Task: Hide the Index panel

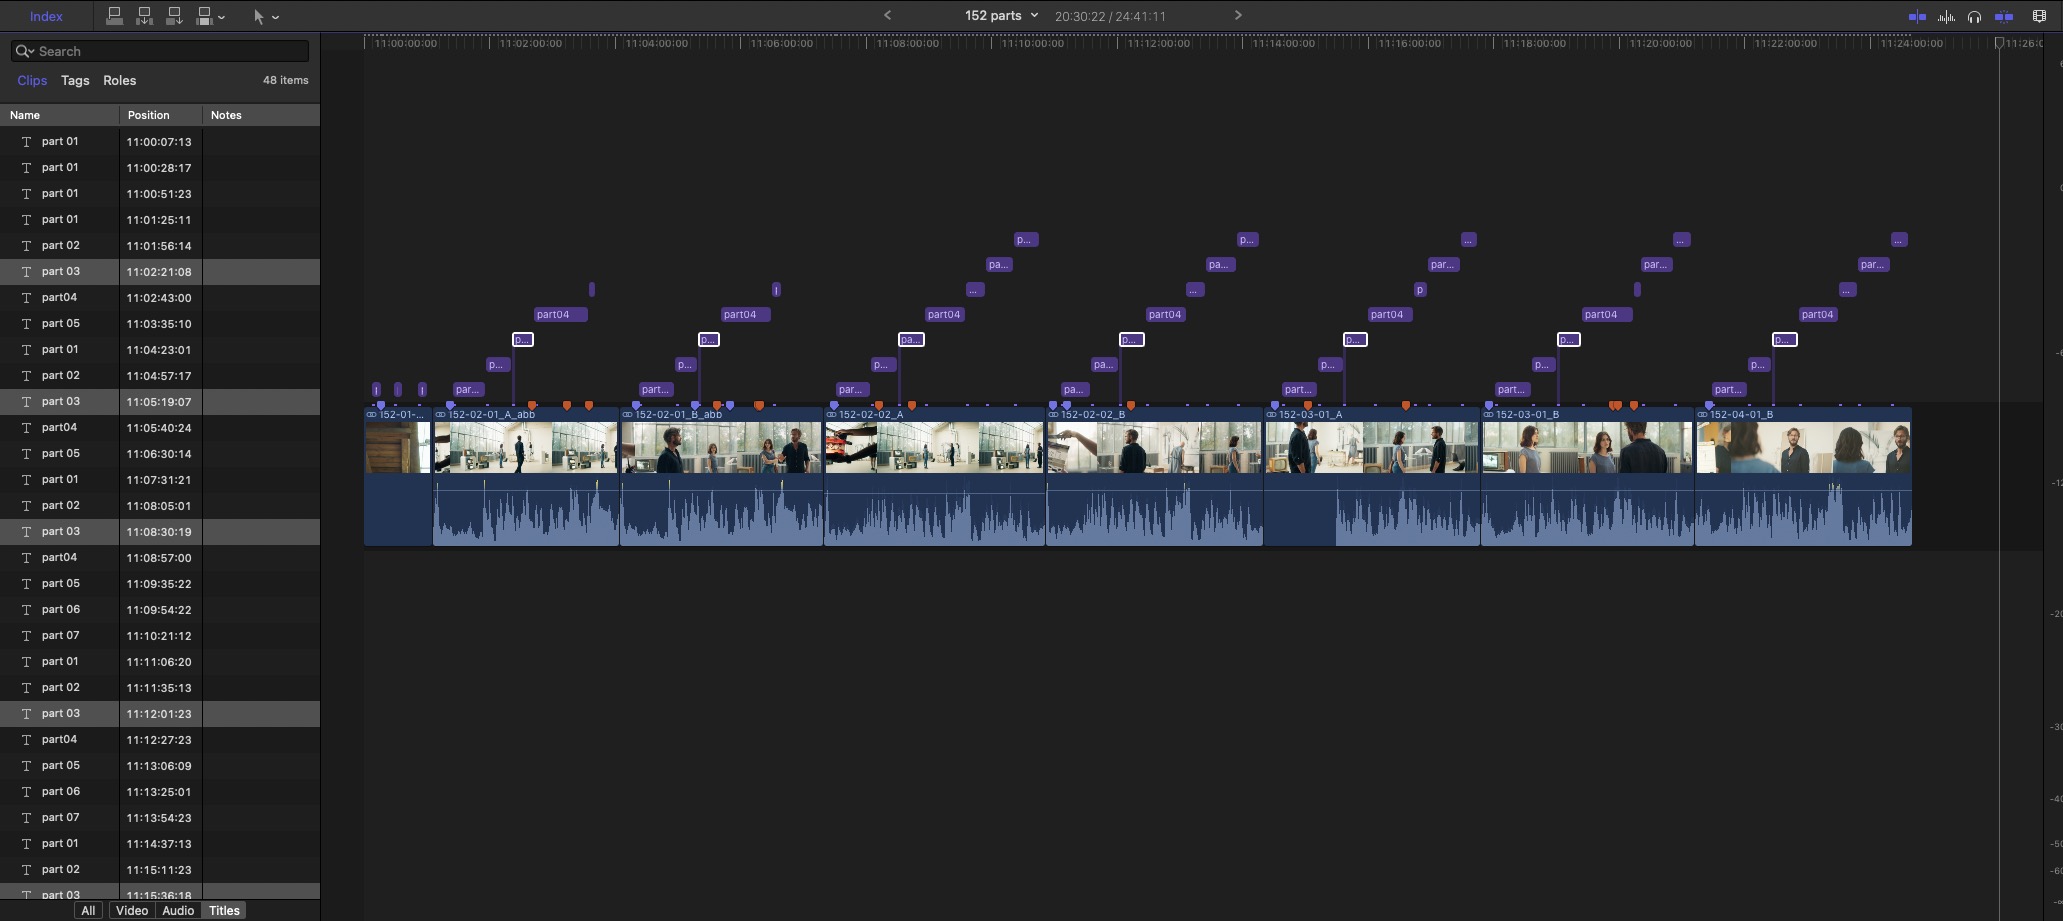Action: [x=46, y=16]
